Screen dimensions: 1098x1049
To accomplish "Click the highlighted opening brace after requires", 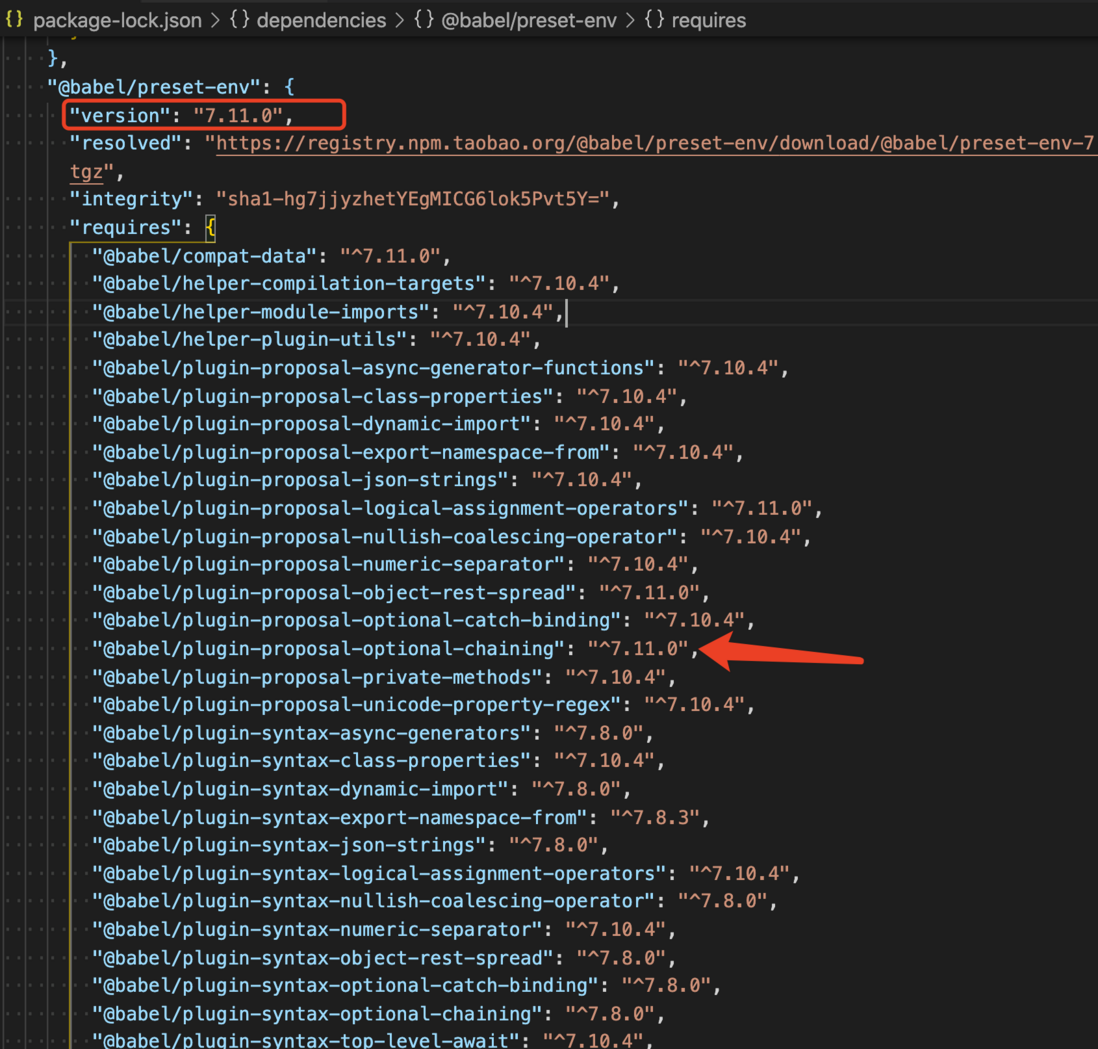I will coord(210,228).
